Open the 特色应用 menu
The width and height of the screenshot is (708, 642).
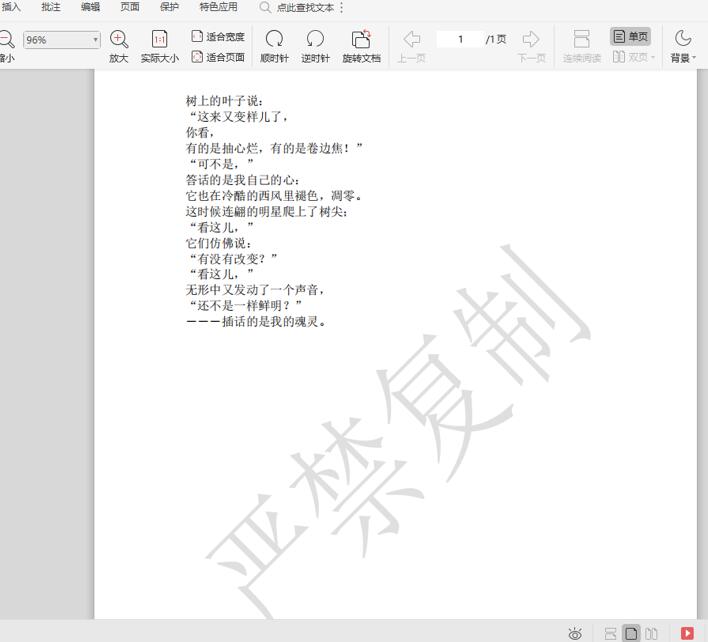[x=219, y=7]
